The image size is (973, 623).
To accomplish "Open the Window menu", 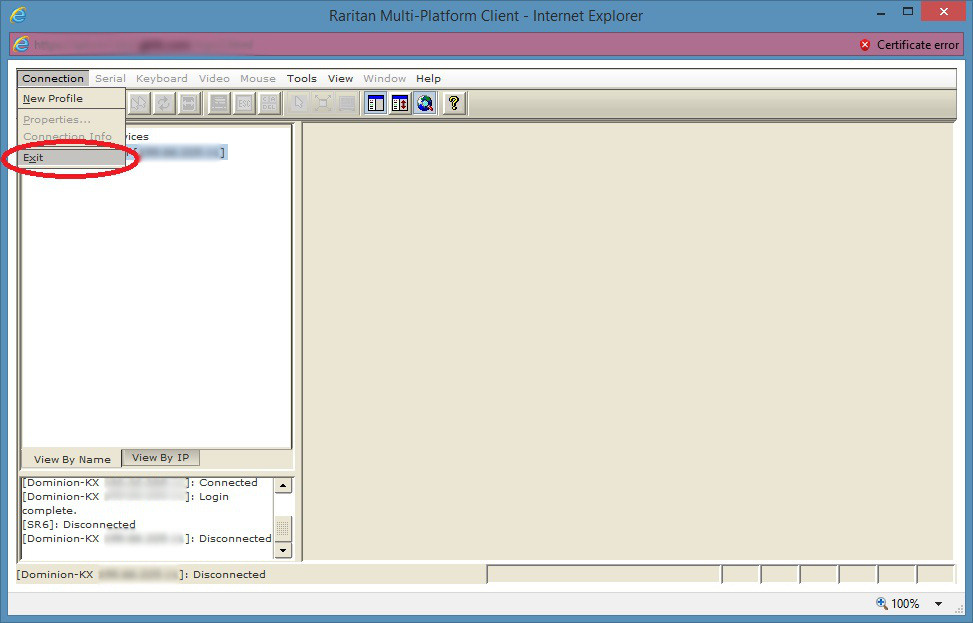I will point(384,78).
